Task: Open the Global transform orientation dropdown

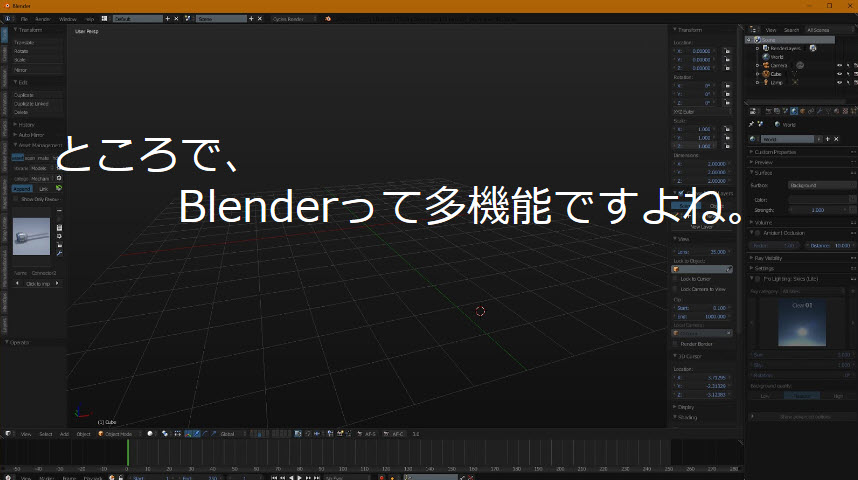Action: (231, 434)
